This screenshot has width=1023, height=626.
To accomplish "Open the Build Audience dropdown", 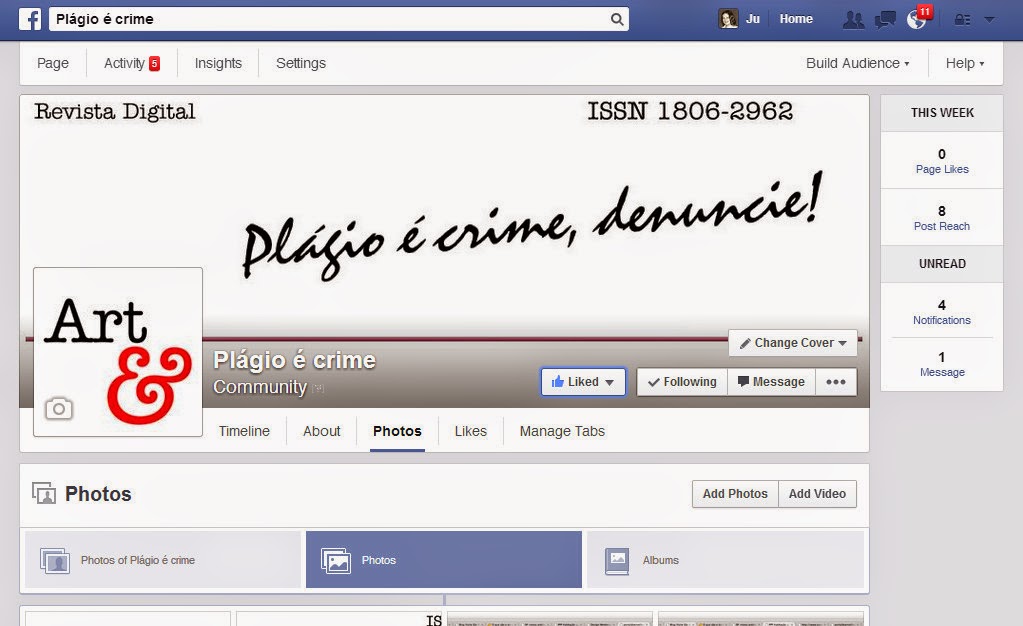I will (x=857, y=63).
